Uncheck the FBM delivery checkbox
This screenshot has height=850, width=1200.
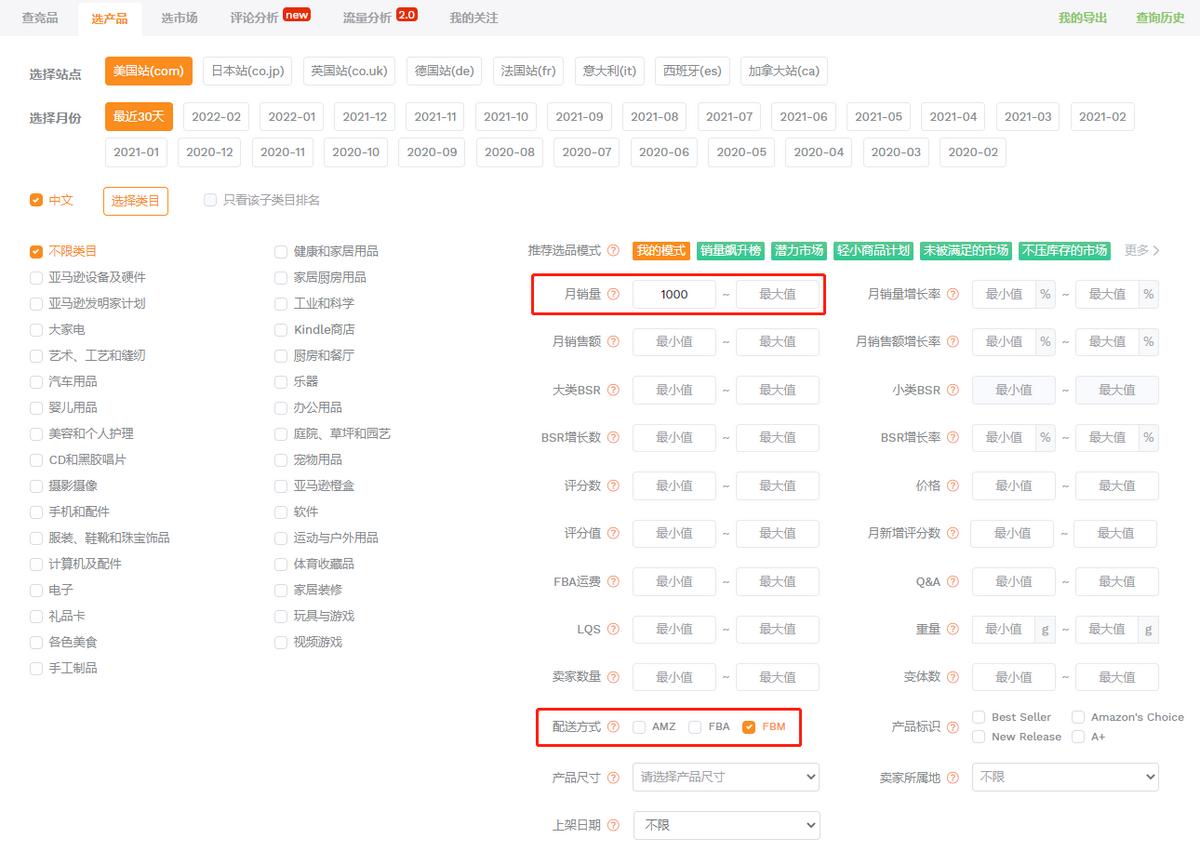pos(749,726)
